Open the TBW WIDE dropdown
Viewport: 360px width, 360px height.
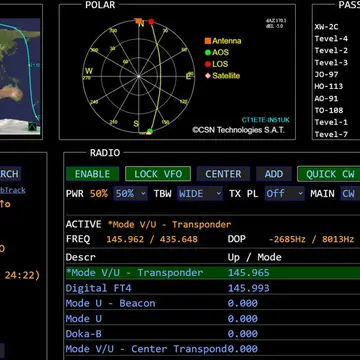pos(200,194)
